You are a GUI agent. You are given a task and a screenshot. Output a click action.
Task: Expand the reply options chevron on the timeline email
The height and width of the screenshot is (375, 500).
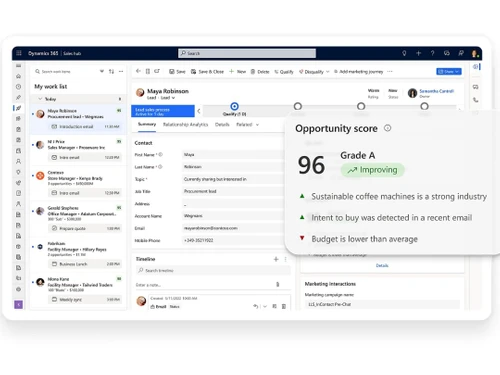tap(265, 306)
